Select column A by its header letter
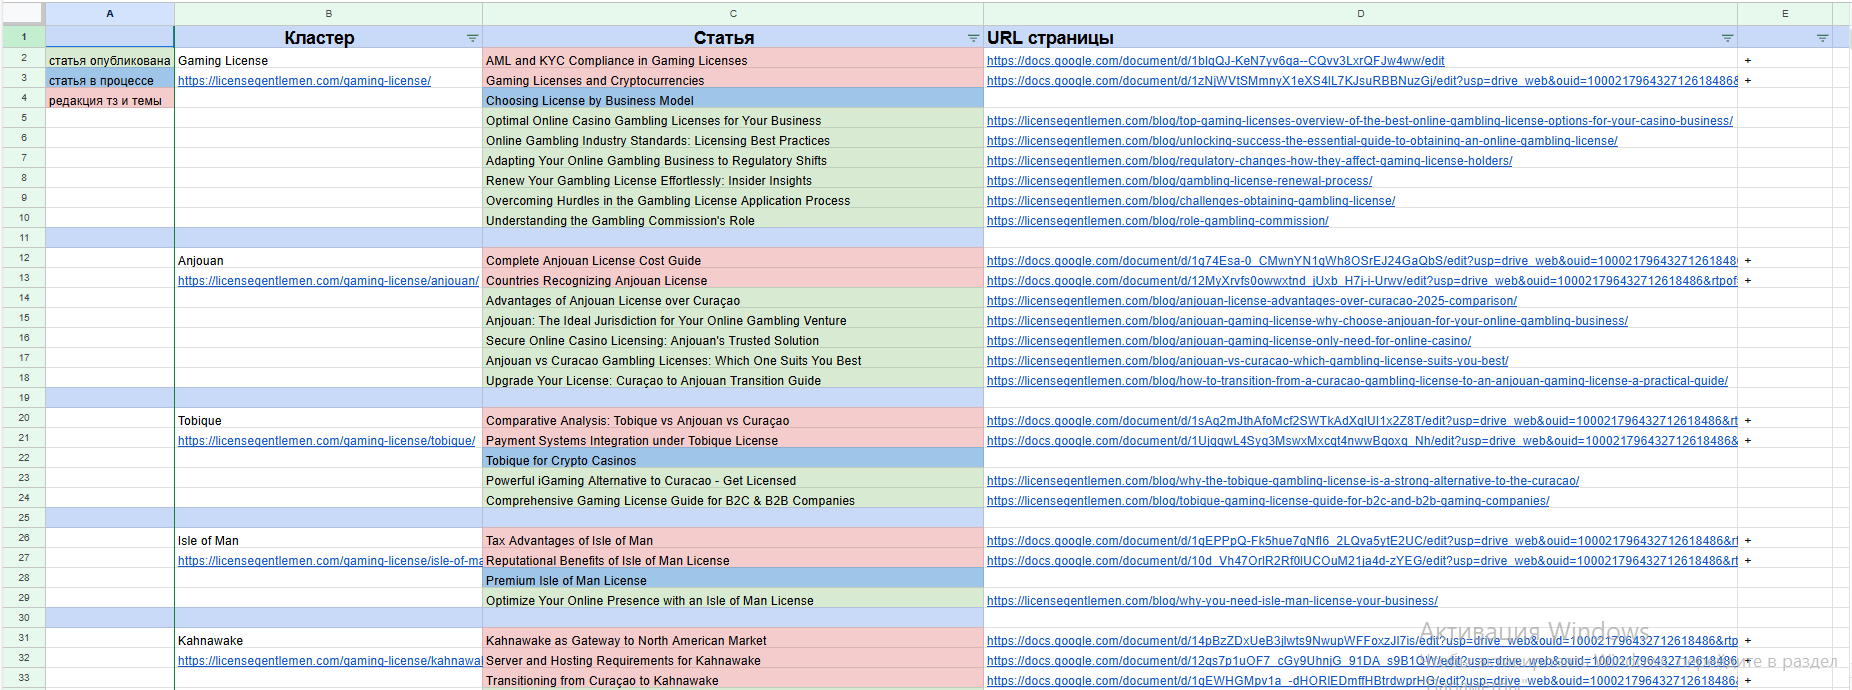 110,13
